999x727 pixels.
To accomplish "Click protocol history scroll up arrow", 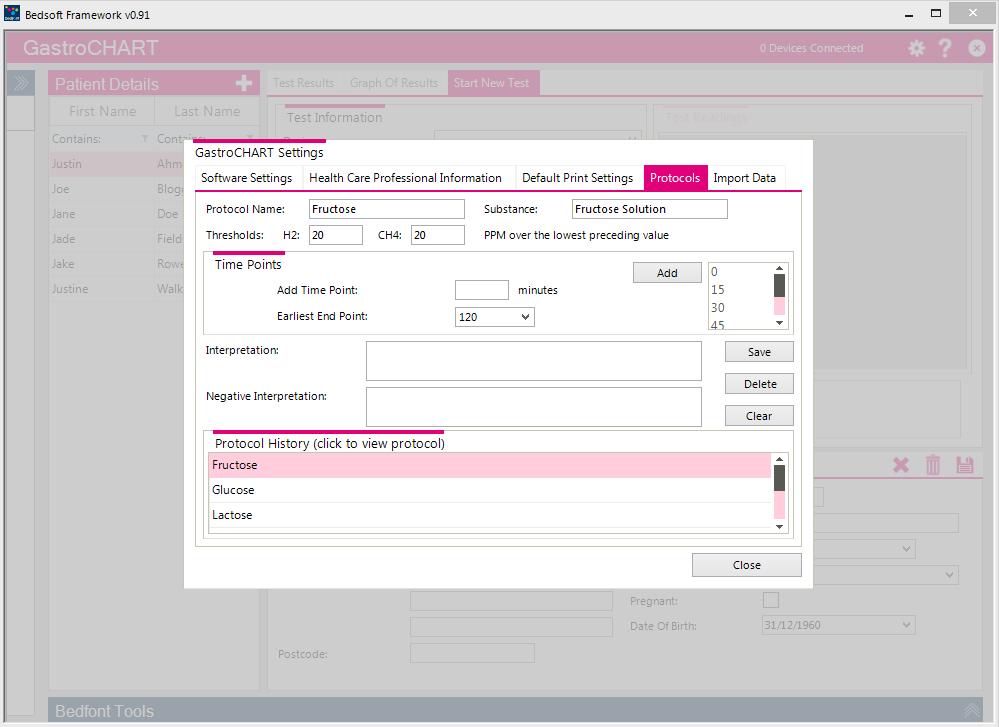I will point(779,459).
